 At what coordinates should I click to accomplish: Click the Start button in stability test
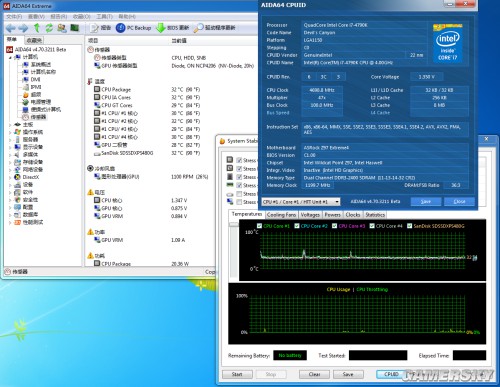point(237,374)
